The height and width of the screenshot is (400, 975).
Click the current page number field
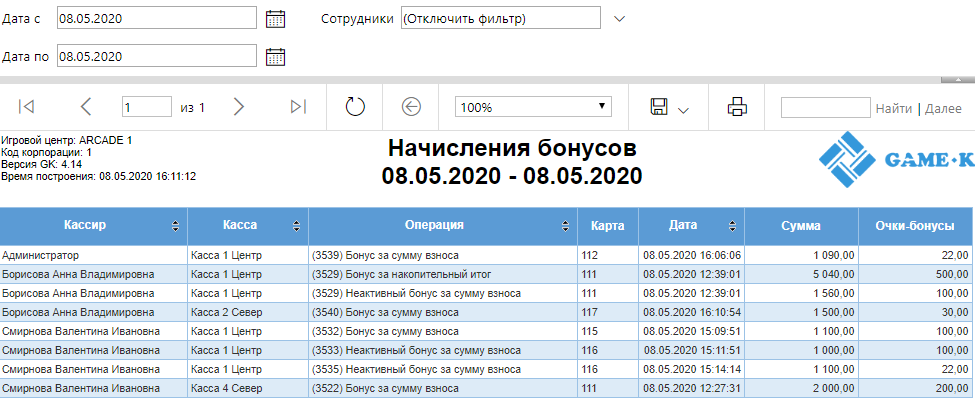(x=147, y=107)
